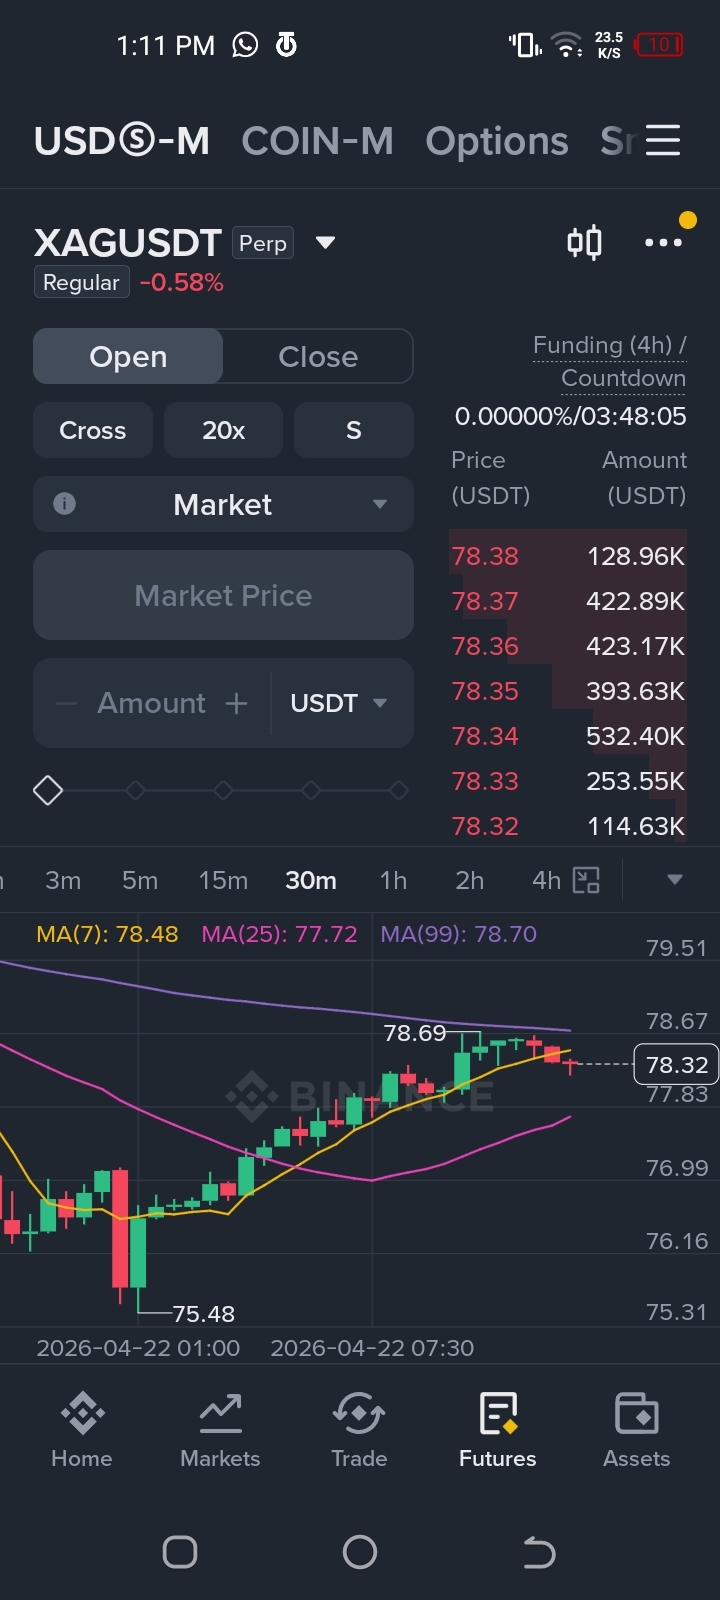The height and width of the screenshot is (1600, 720).
Task: Open the hamburger menu icon
Action: [662, 141]
